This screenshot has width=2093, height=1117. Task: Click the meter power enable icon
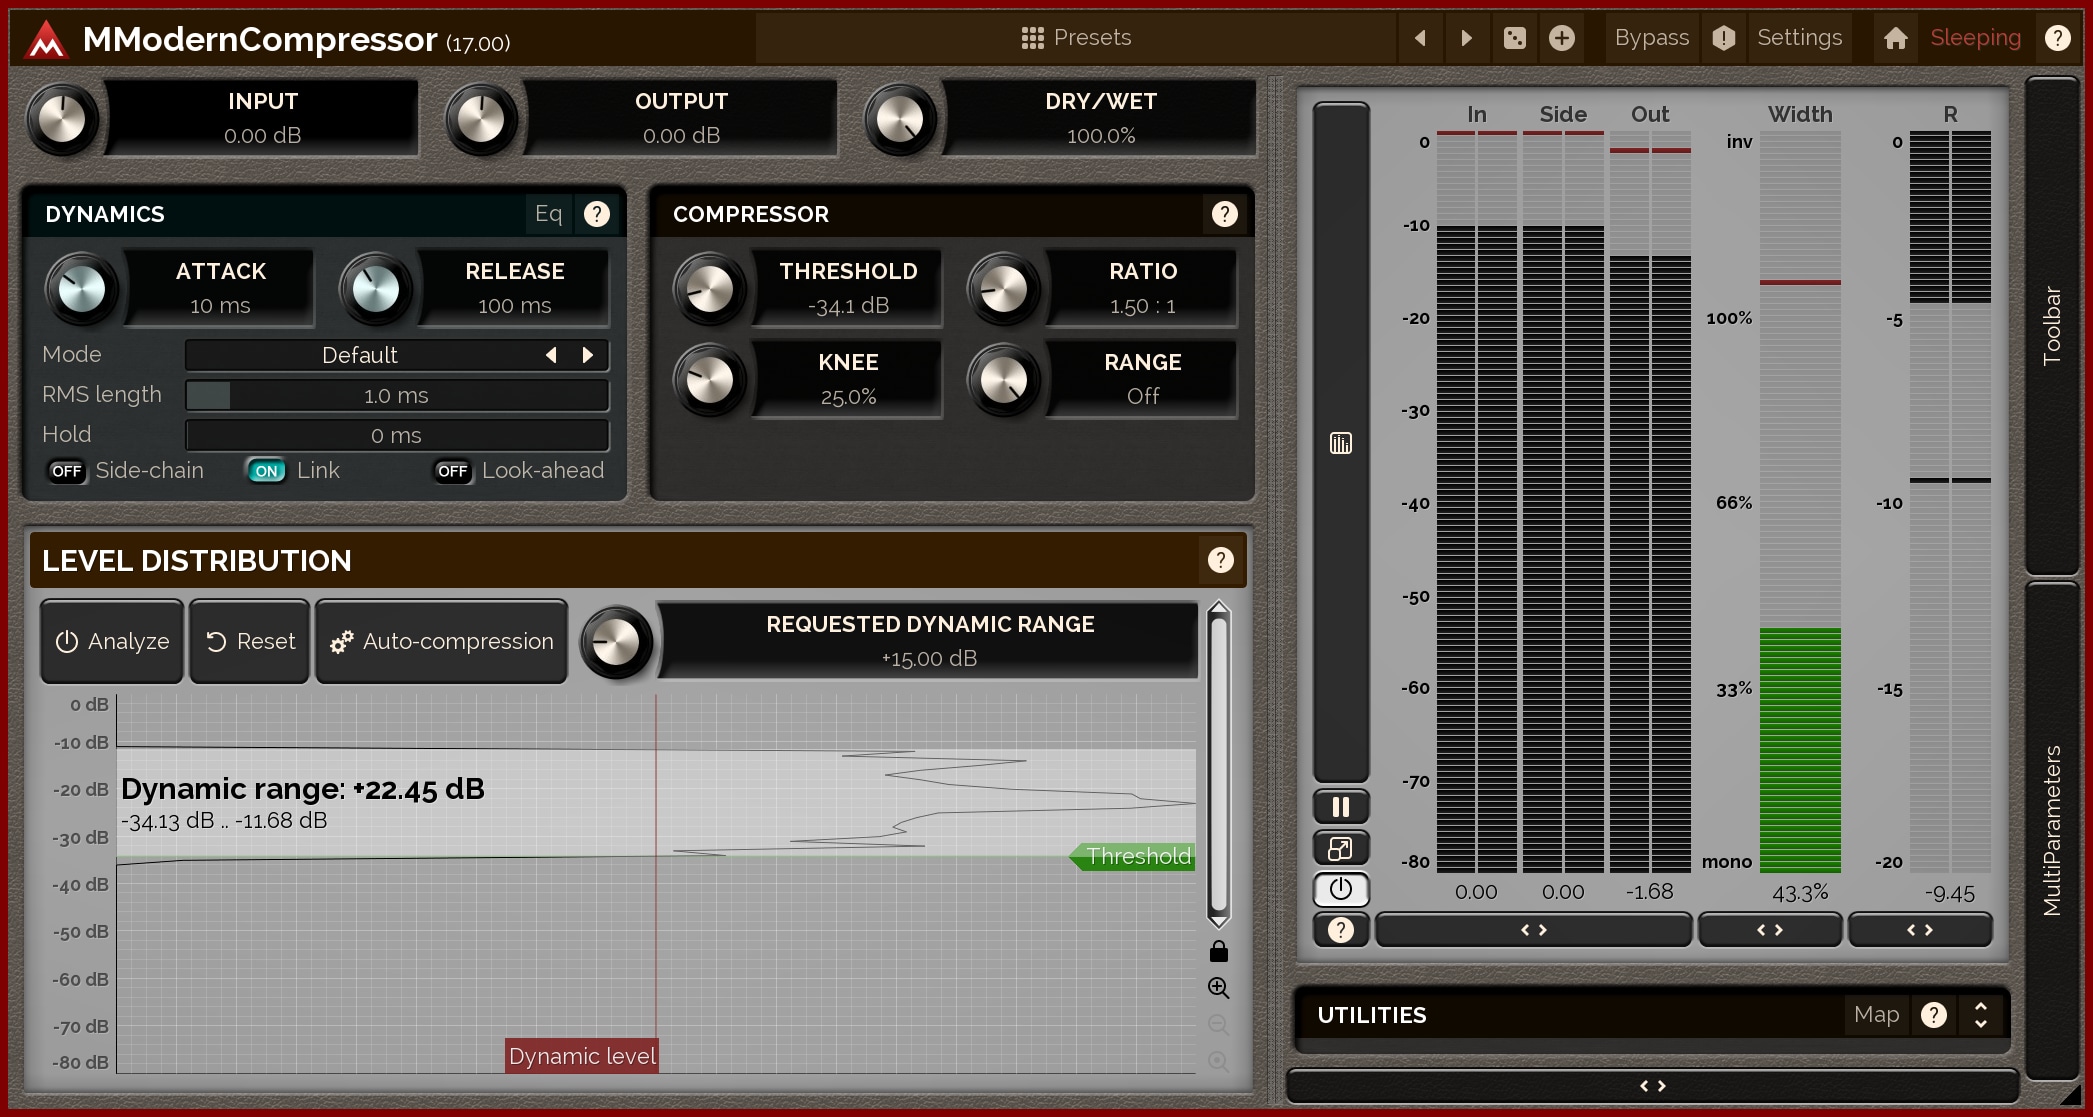tap(1340, 889)
